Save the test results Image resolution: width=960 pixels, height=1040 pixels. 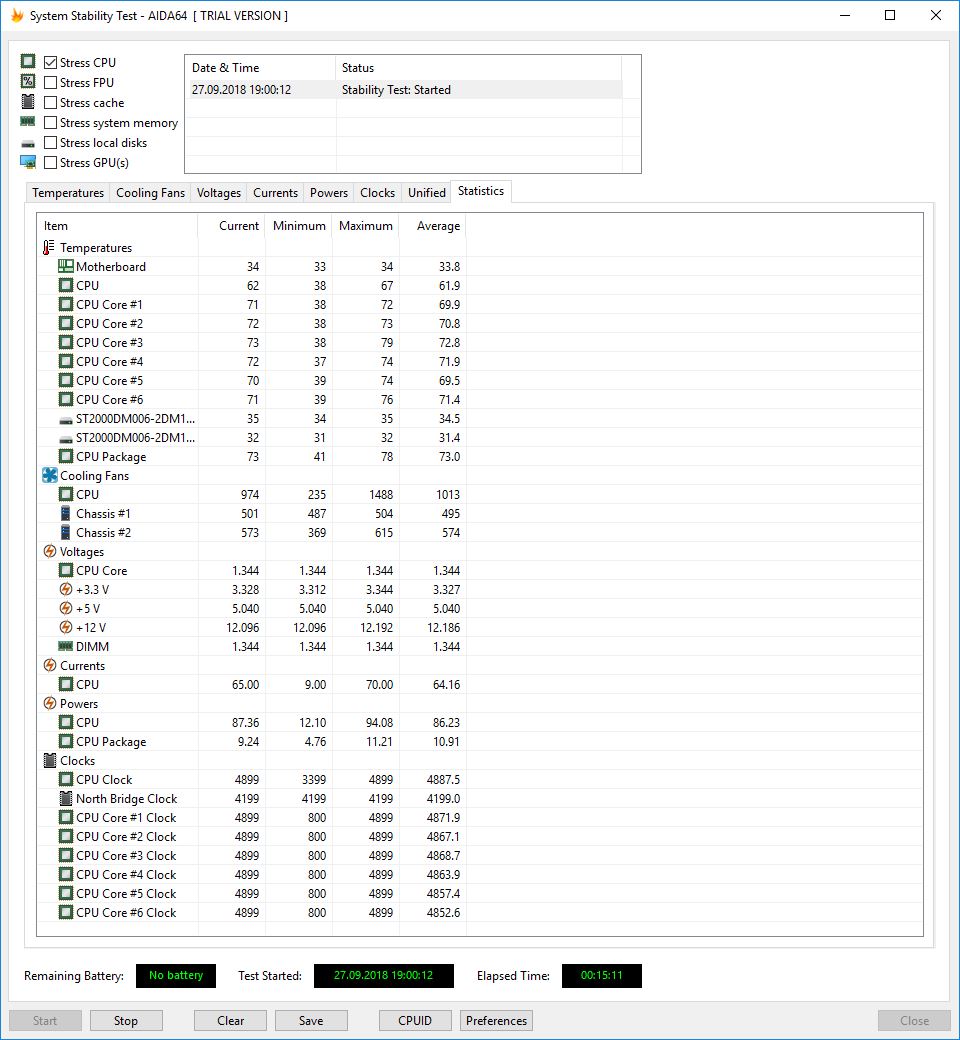[311, 1021]
